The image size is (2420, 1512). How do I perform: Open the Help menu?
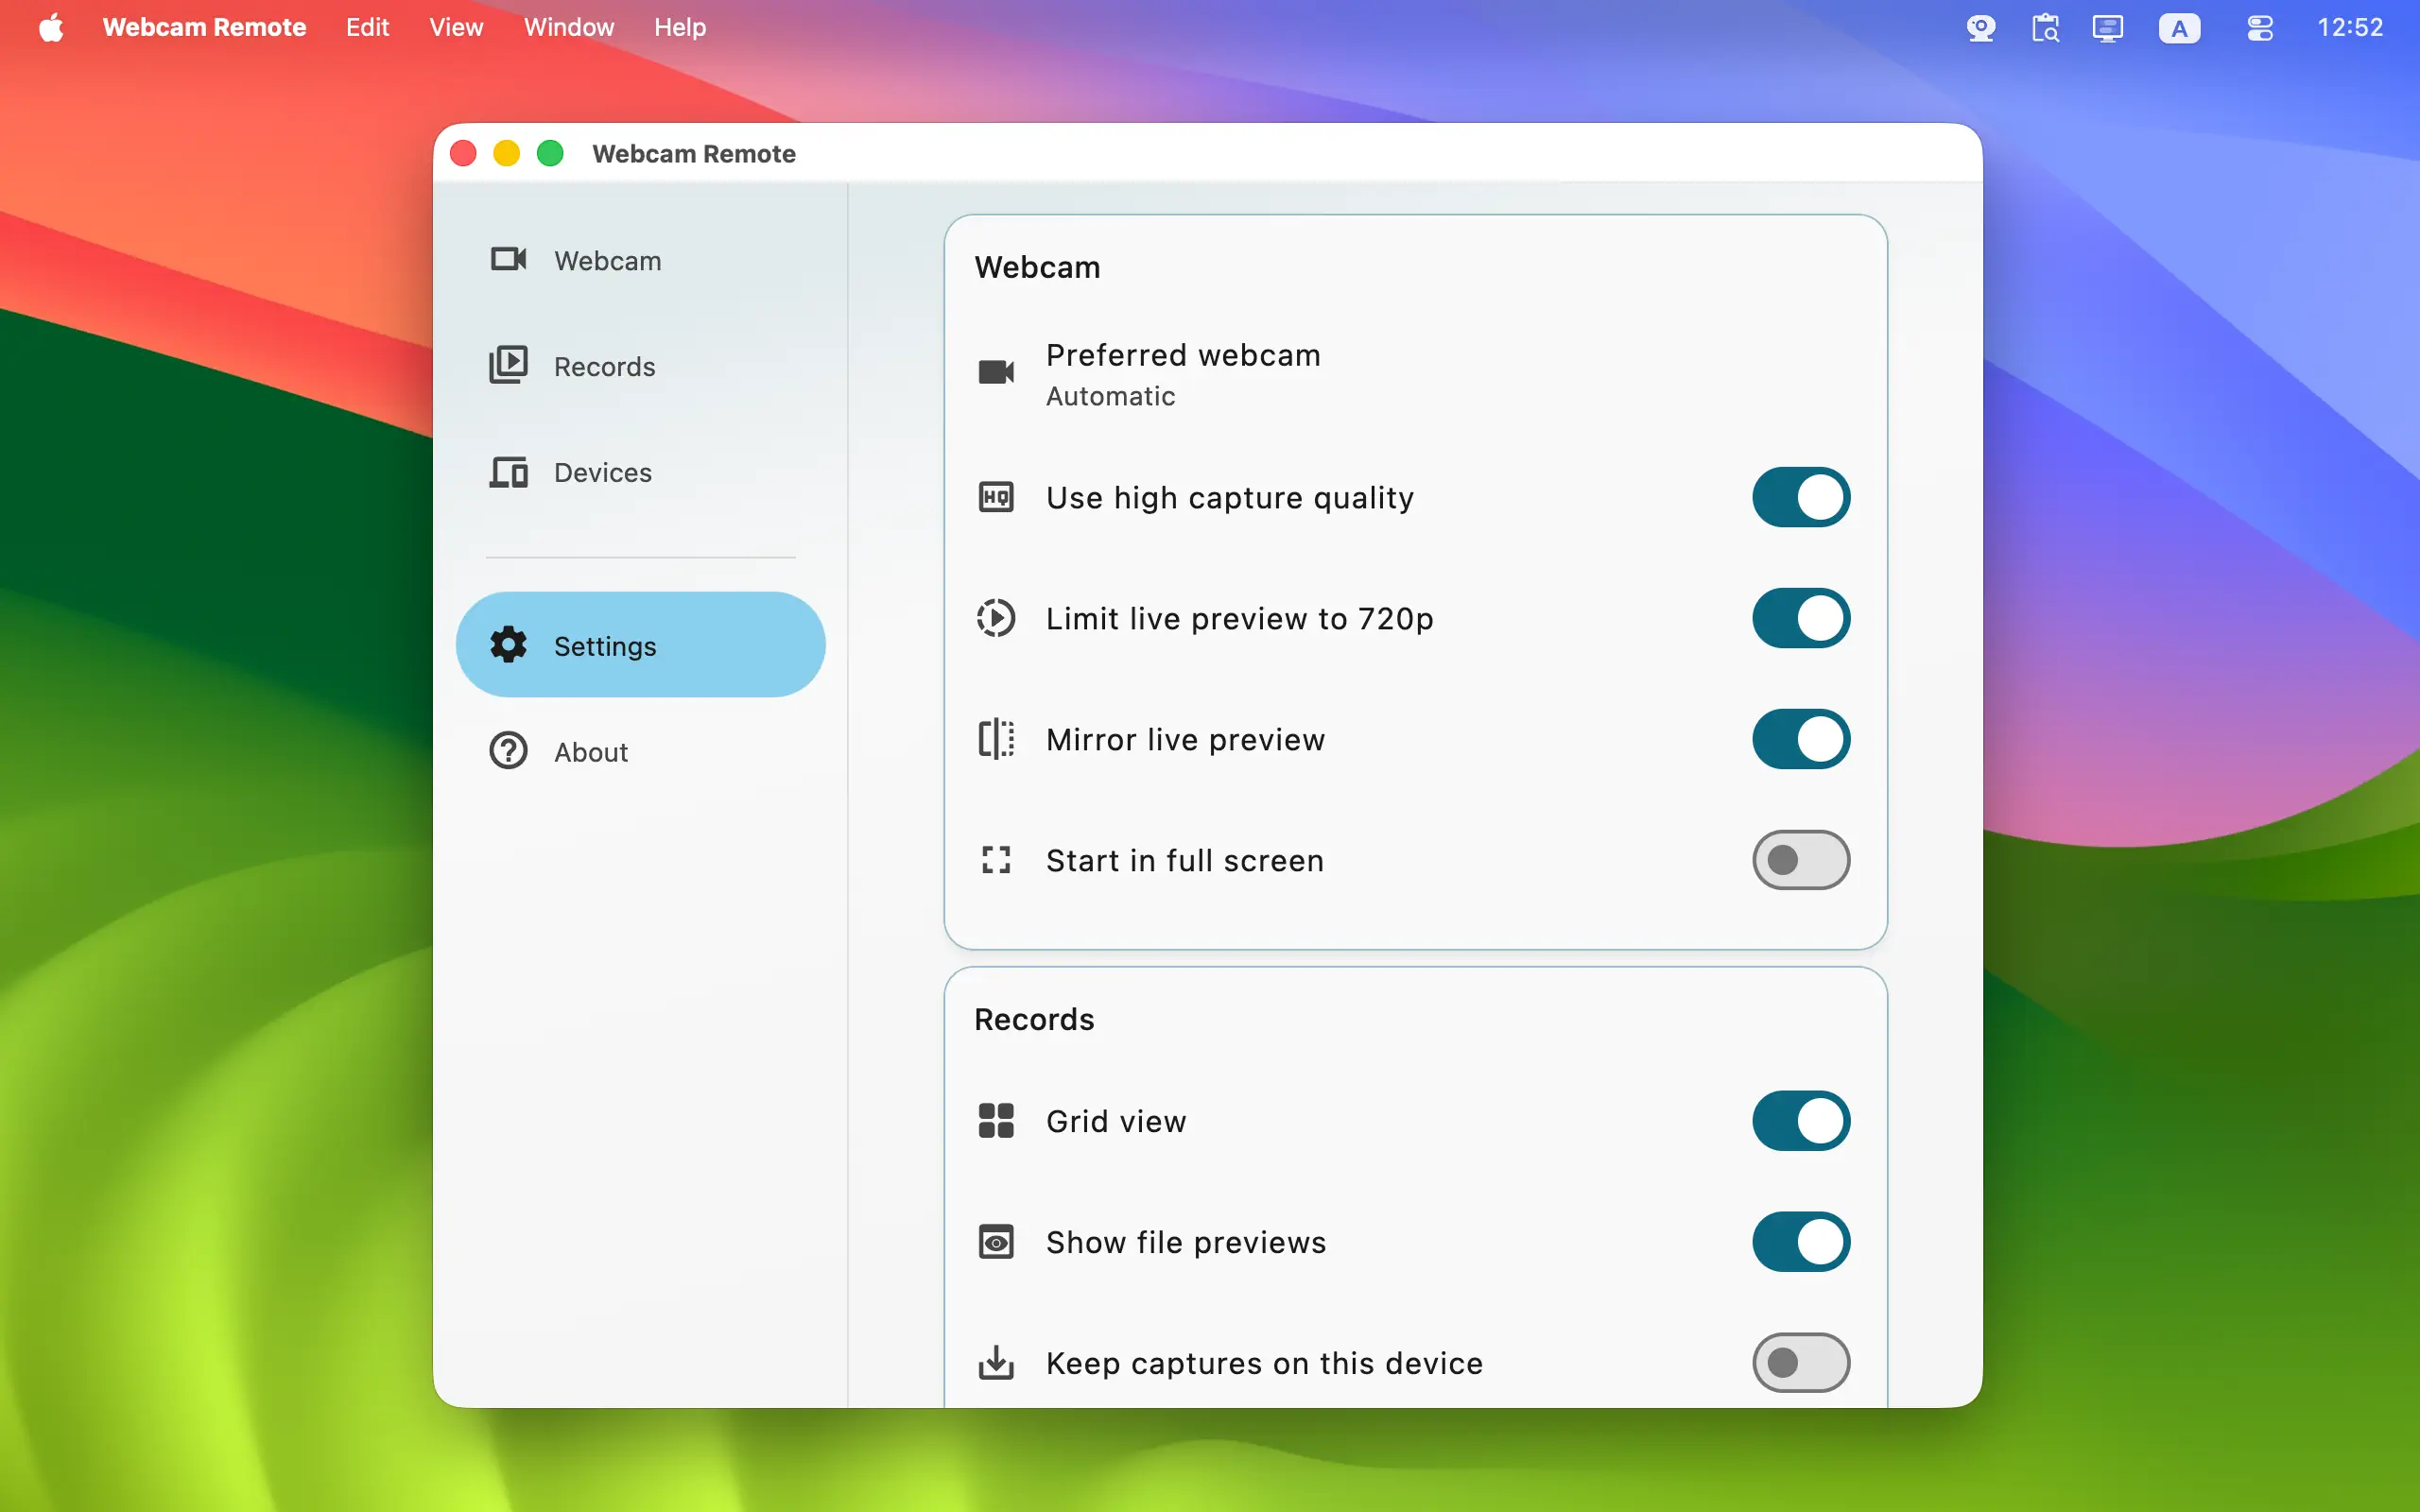[x=680, y=27]
